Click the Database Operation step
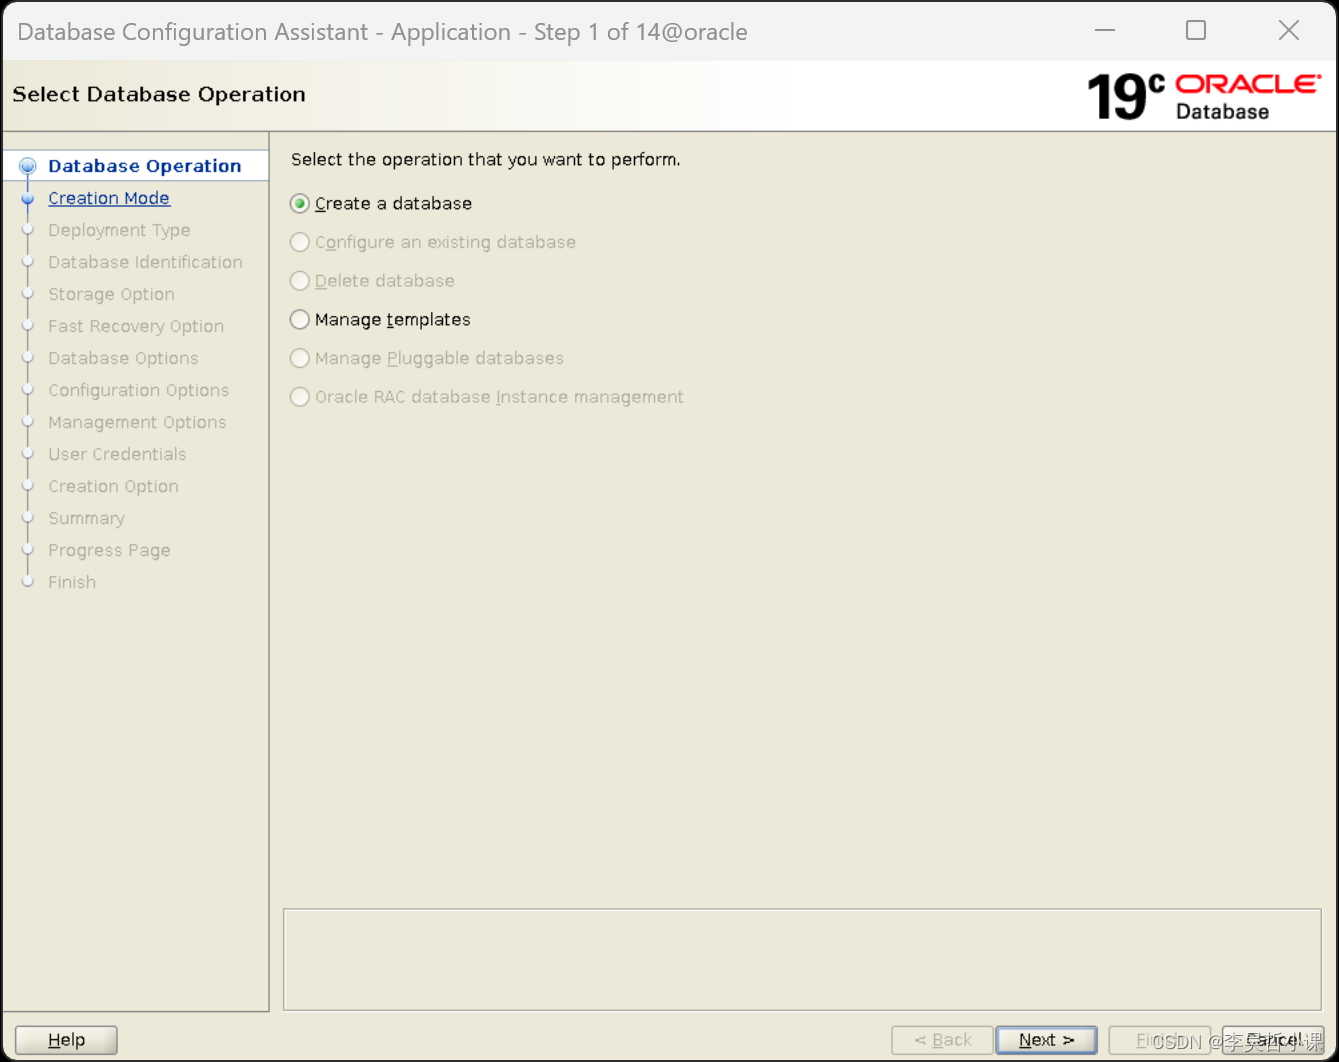 coord(145,166)
